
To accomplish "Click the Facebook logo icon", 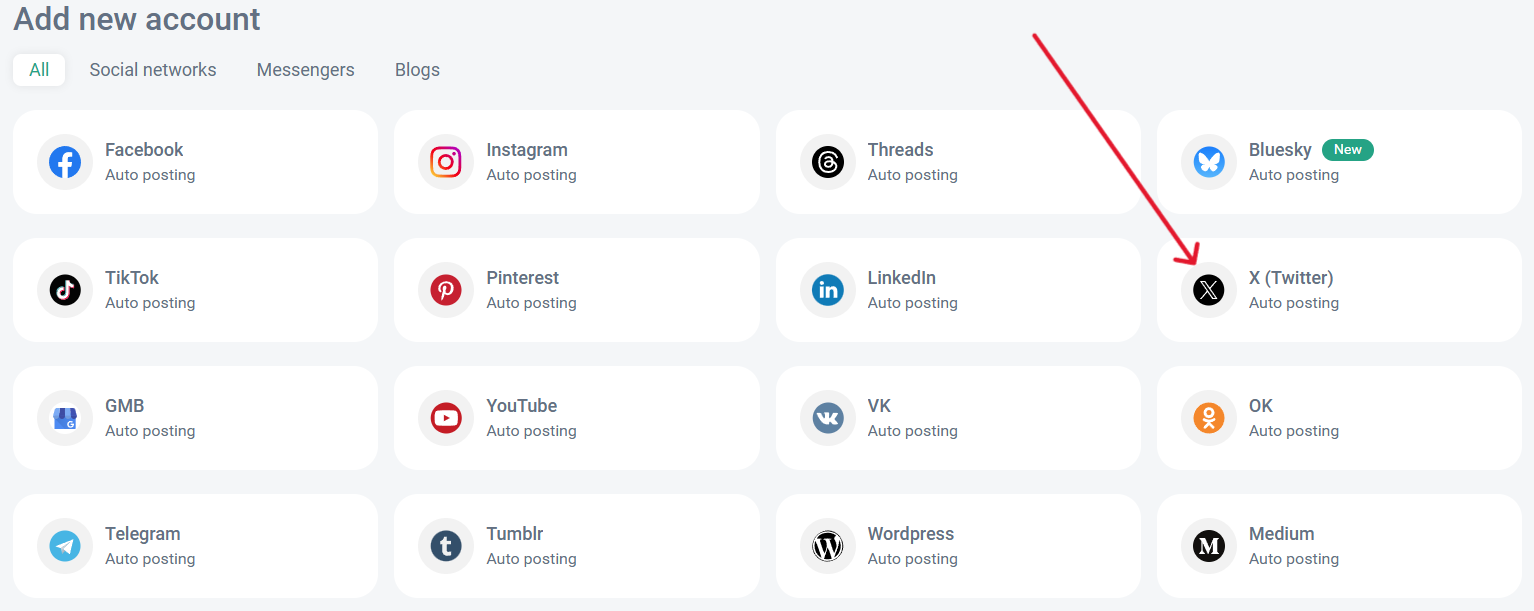I will pyautogui.click(x=65, y=162).
